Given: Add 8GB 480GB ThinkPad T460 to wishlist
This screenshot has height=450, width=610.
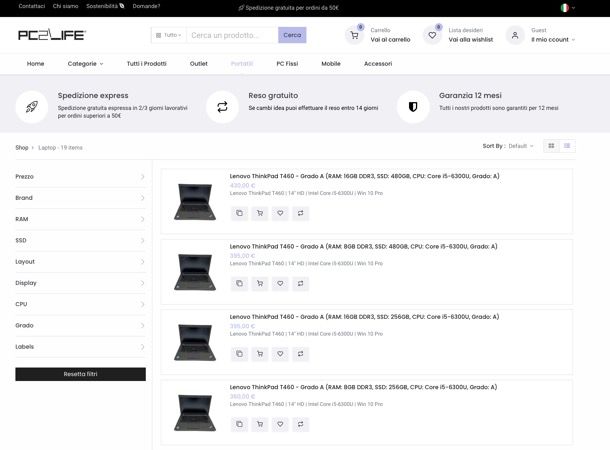Looking at the screenshot, I should coord(280,284).
